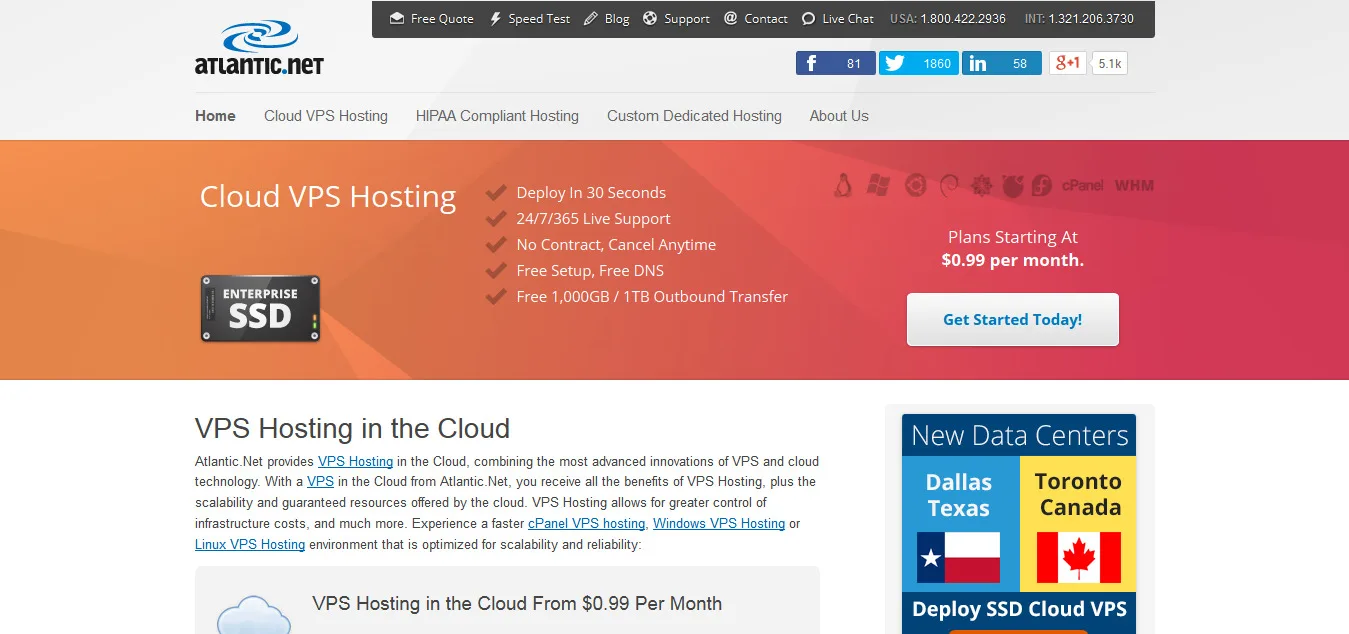Open the Custom Dedicated Hosting menu
The image size is (1349, 634).
694,116
